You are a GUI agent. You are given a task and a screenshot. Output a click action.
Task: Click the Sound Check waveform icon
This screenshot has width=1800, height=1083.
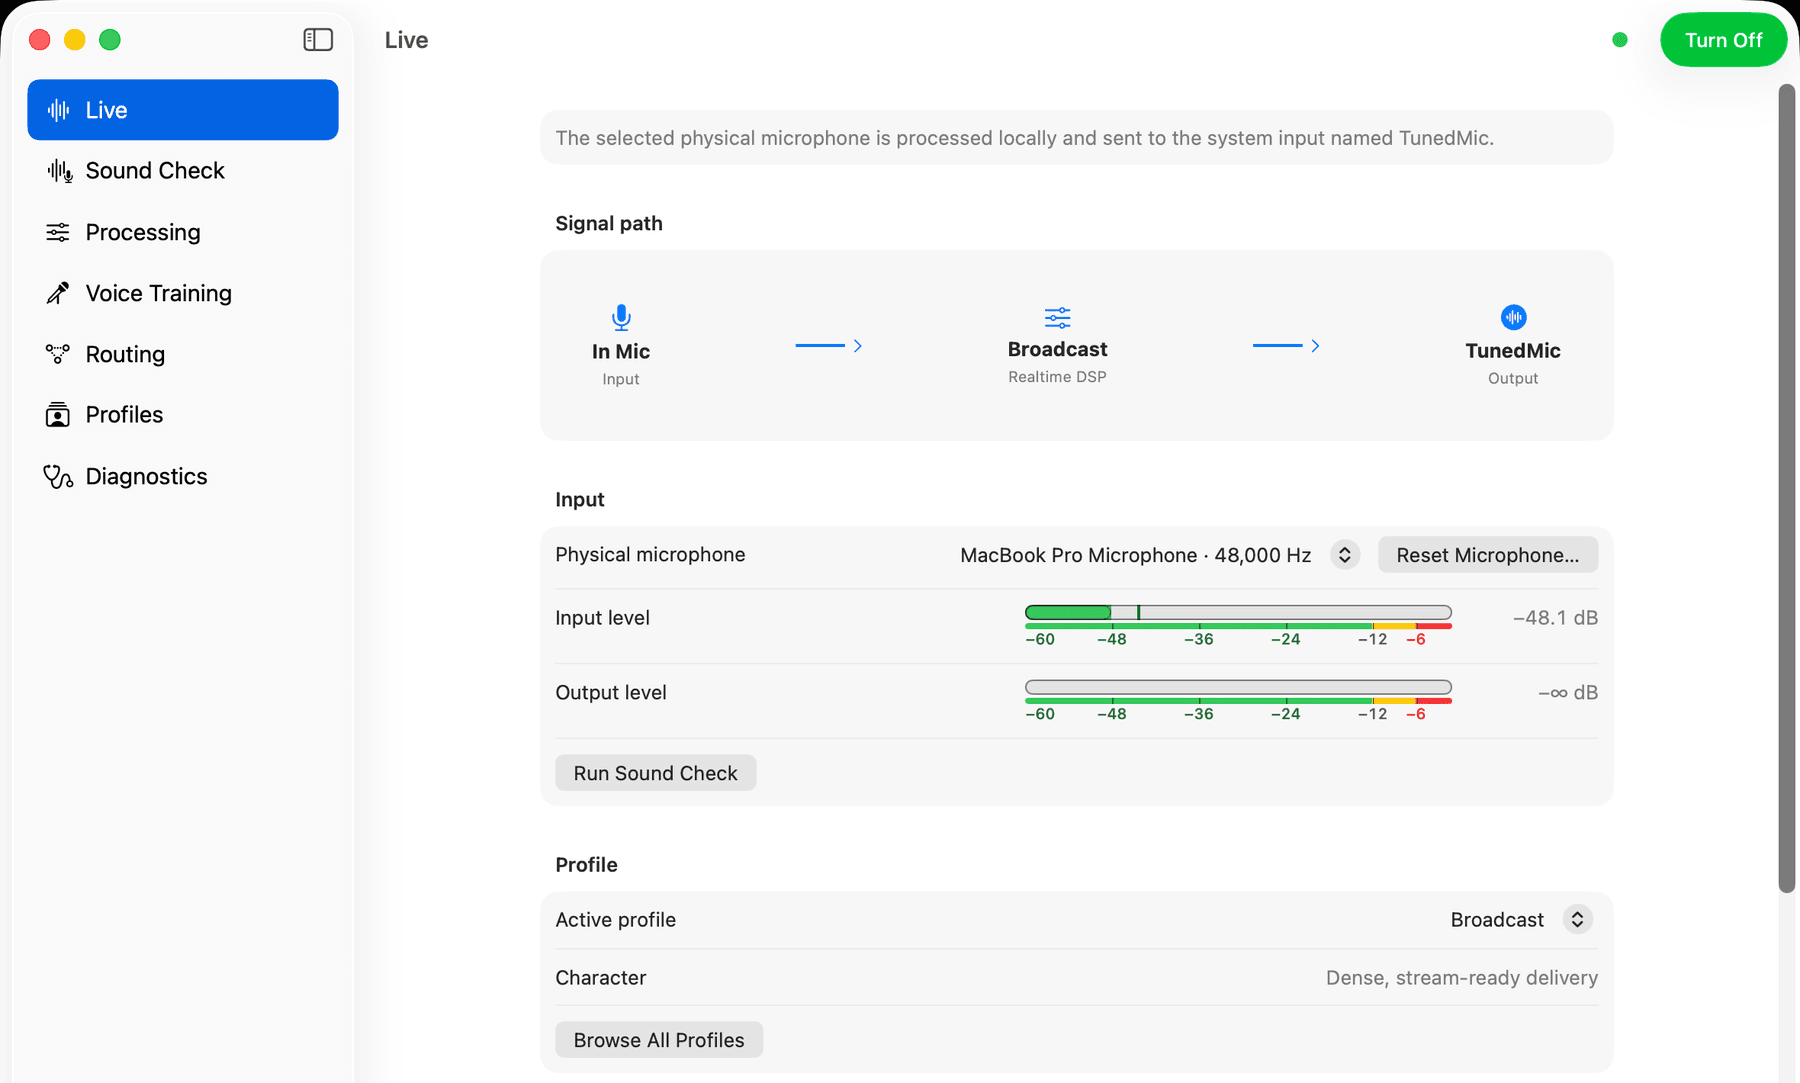pyautogui.click(x=59, y=171)
